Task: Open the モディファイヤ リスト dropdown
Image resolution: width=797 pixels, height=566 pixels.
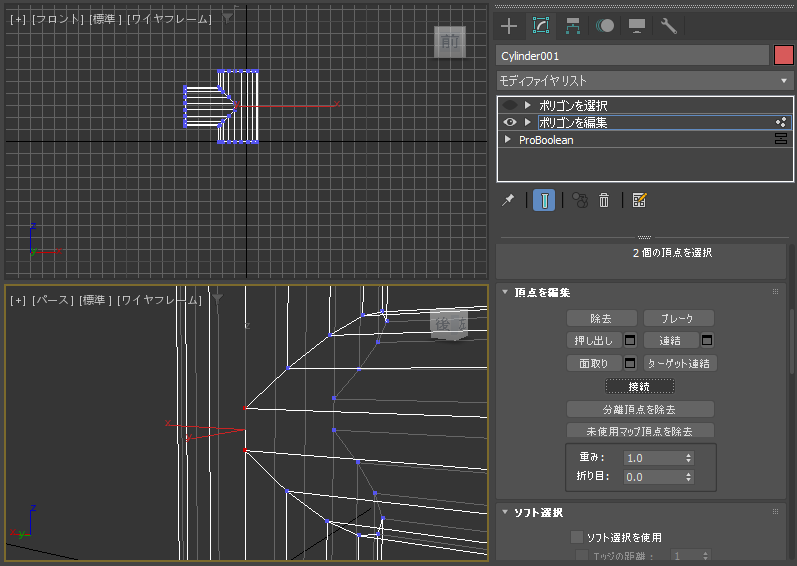Action: (x=645, y=80)
